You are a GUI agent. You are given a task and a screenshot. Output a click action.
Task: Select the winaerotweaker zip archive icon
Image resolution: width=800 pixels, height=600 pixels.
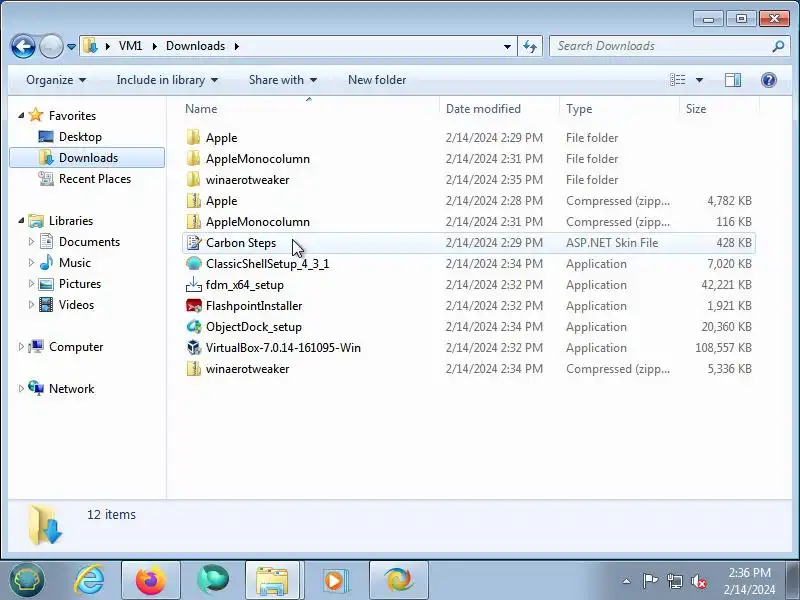193,368
